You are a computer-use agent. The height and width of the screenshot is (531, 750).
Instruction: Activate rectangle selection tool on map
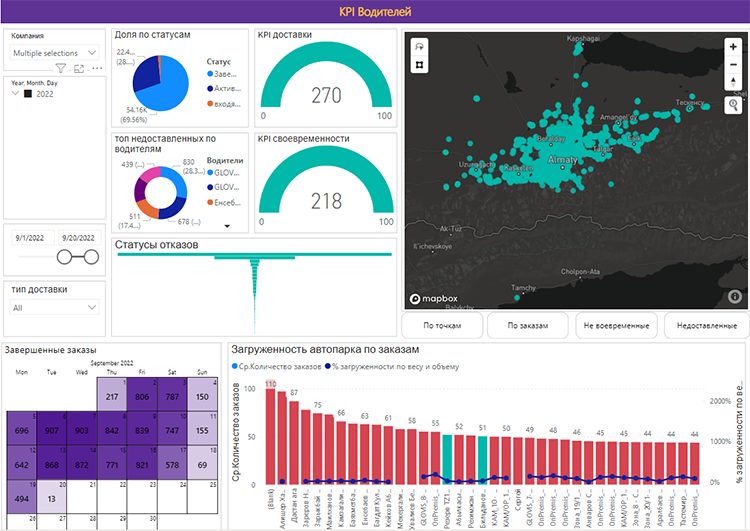tap(419, 64)
